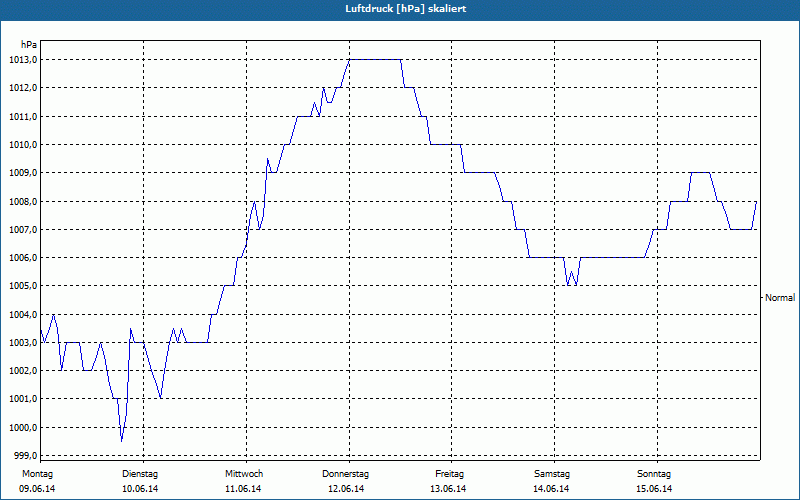
Task: Select the 'hPa' unit label
Action: pyautogui.click(x=29, y=45)
